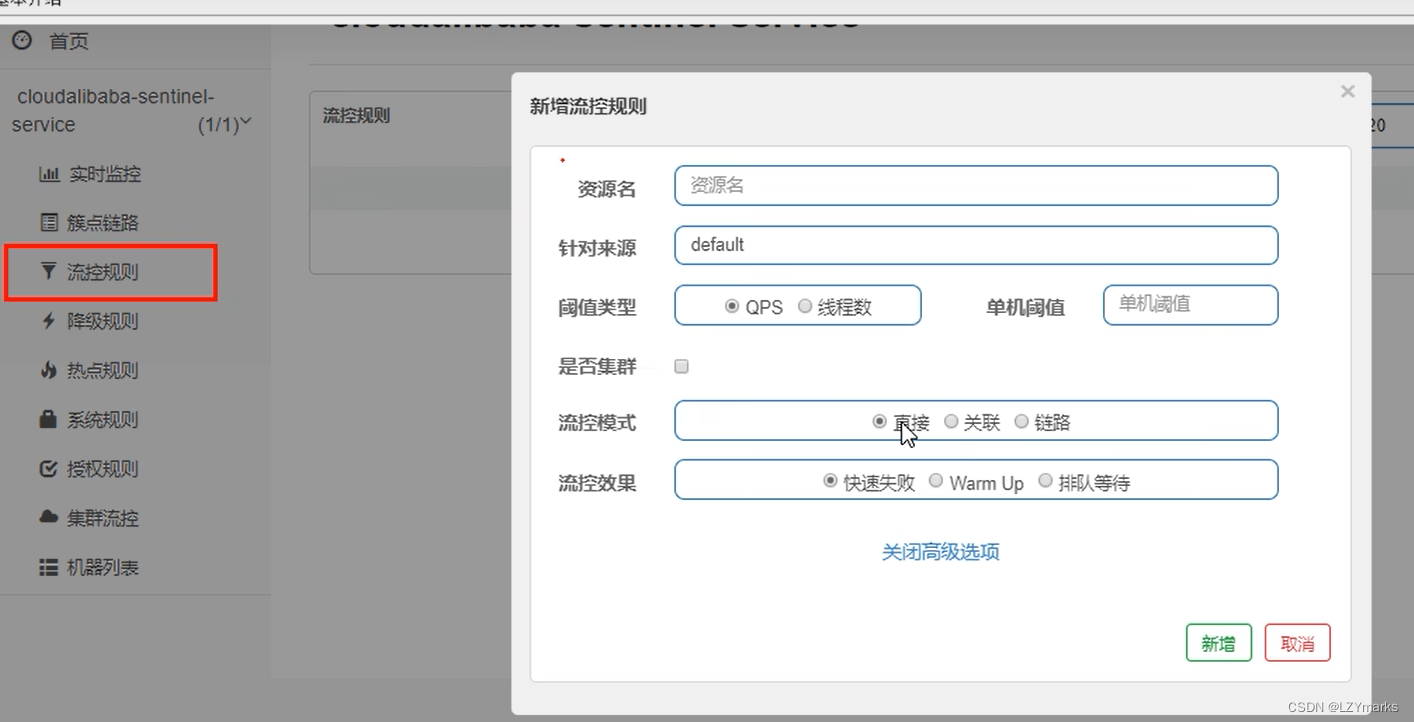Click the 降级规则 lightning bolt icon

pos(48,320)
